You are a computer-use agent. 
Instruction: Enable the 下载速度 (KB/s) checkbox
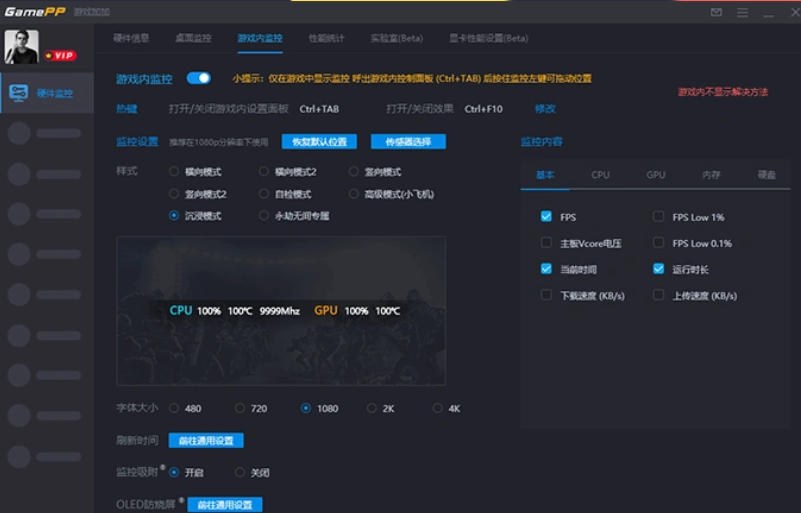546,295
